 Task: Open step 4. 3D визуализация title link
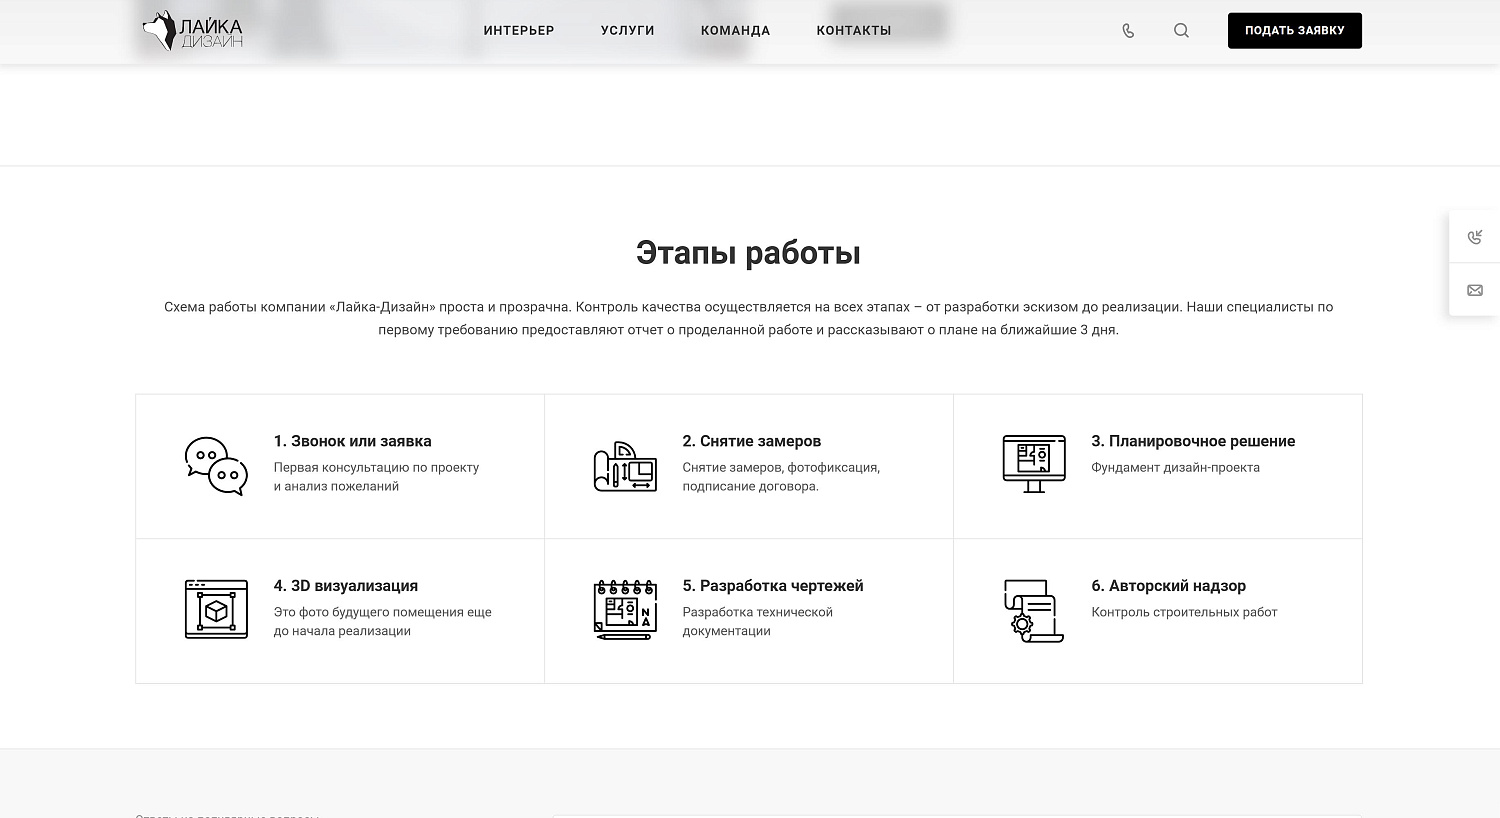[x=346, y=586]
